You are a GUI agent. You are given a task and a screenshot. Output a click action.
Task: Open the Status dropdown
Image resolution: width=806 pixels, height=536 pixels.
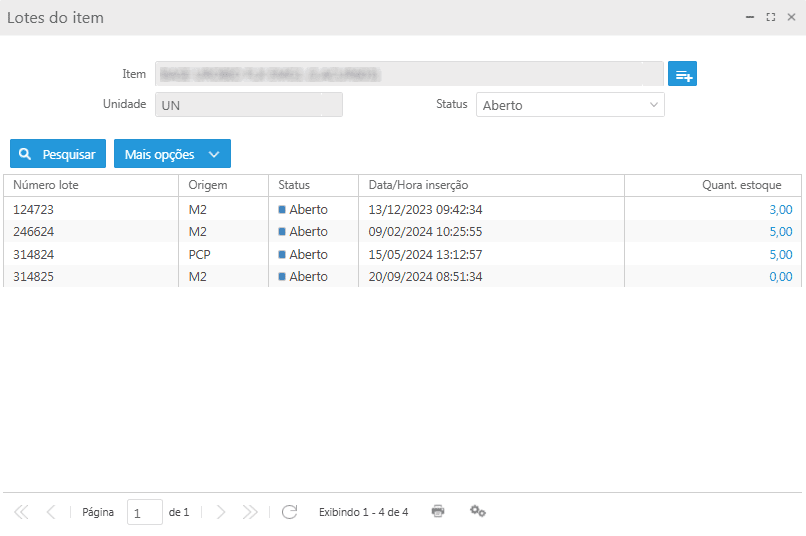[570, 105]
